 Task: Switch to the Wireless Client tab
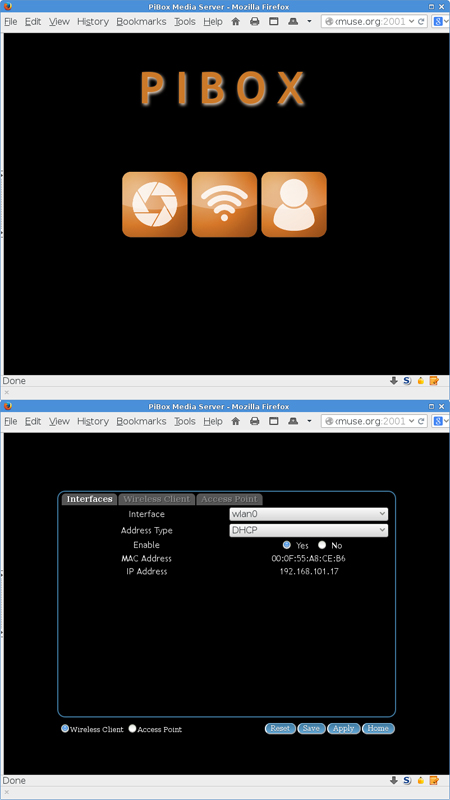[x=157, y=499]
